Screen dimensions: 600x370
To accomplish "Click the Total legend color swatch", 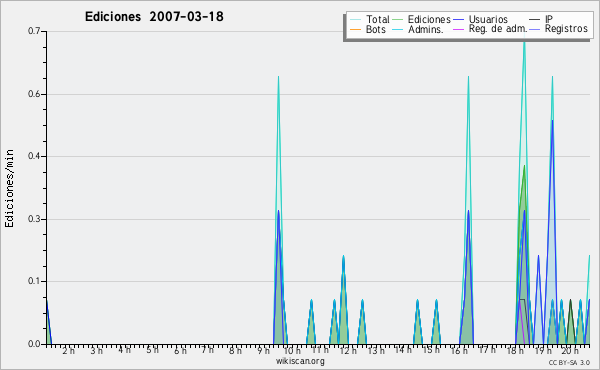I will (355, 20).
